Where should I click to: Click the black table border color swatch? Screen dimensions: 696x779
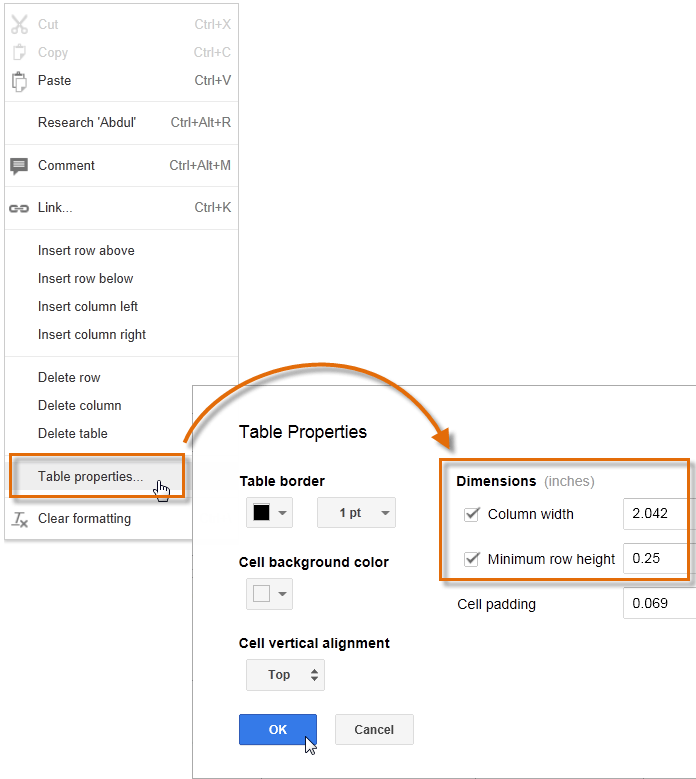[x=261, y=512]
